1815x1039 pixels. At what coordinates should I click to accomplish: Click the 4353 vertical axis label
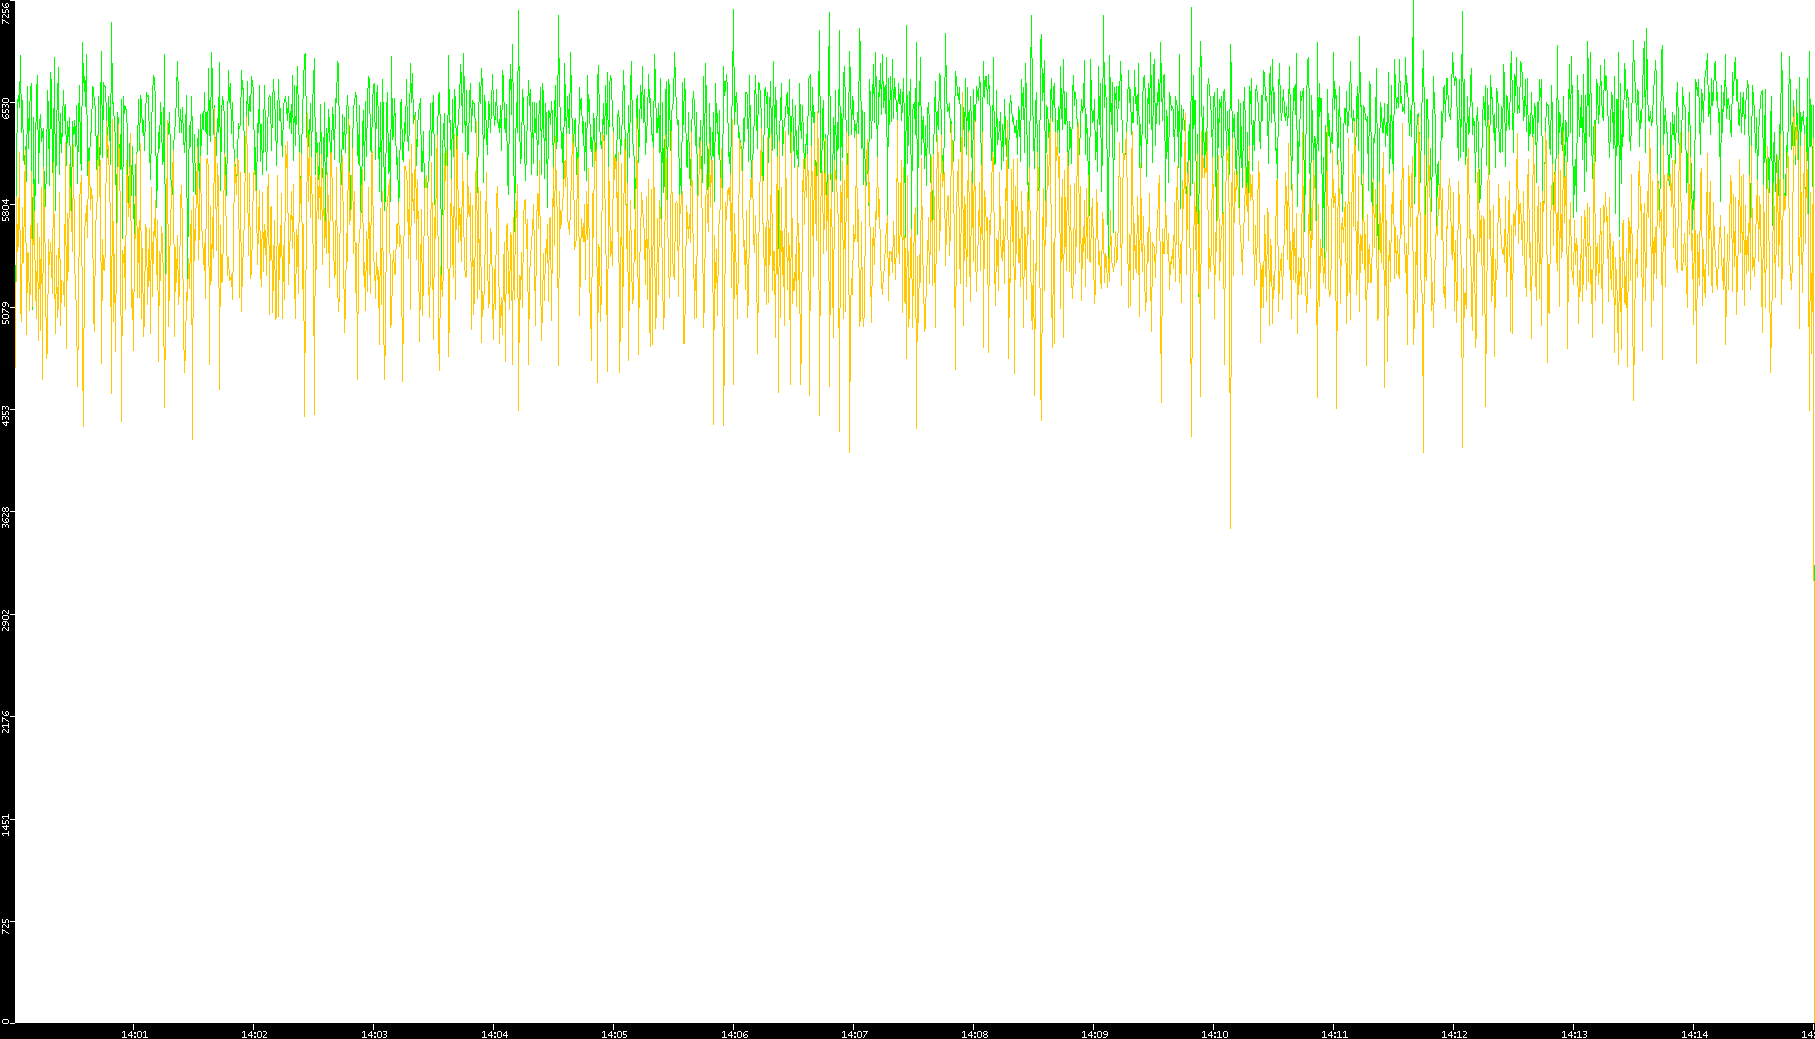coord(7,416)
